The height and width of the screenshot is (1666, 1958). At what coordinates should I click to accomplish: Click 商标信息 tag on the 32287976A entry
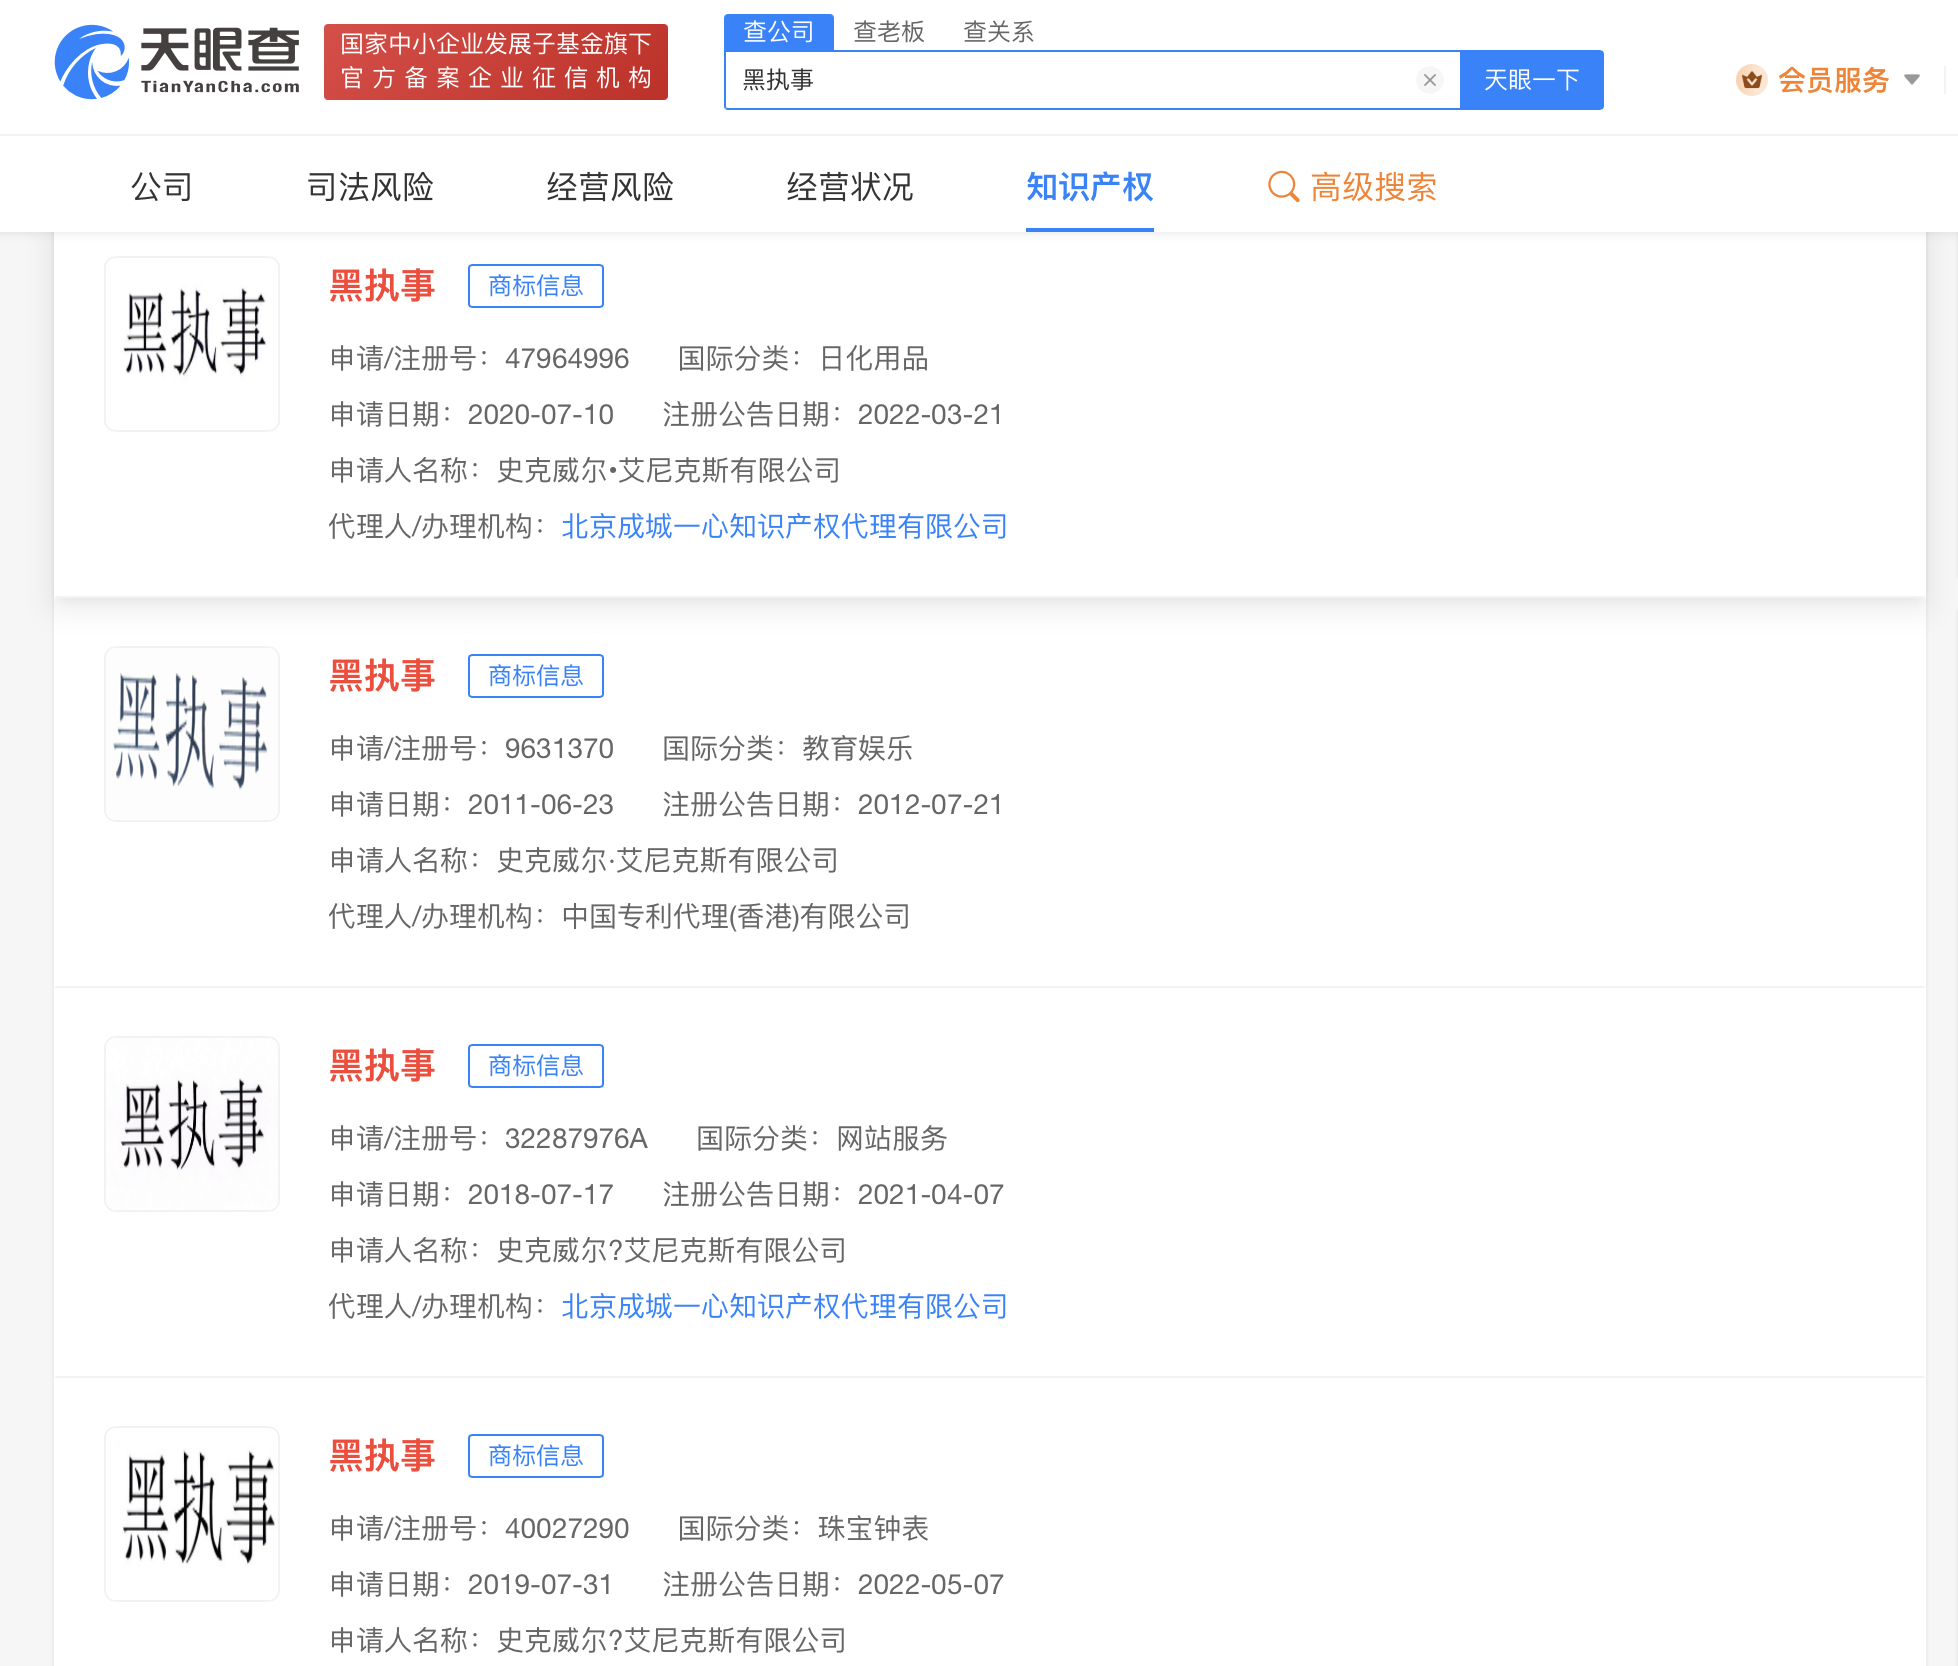[x=536, y=1066]
